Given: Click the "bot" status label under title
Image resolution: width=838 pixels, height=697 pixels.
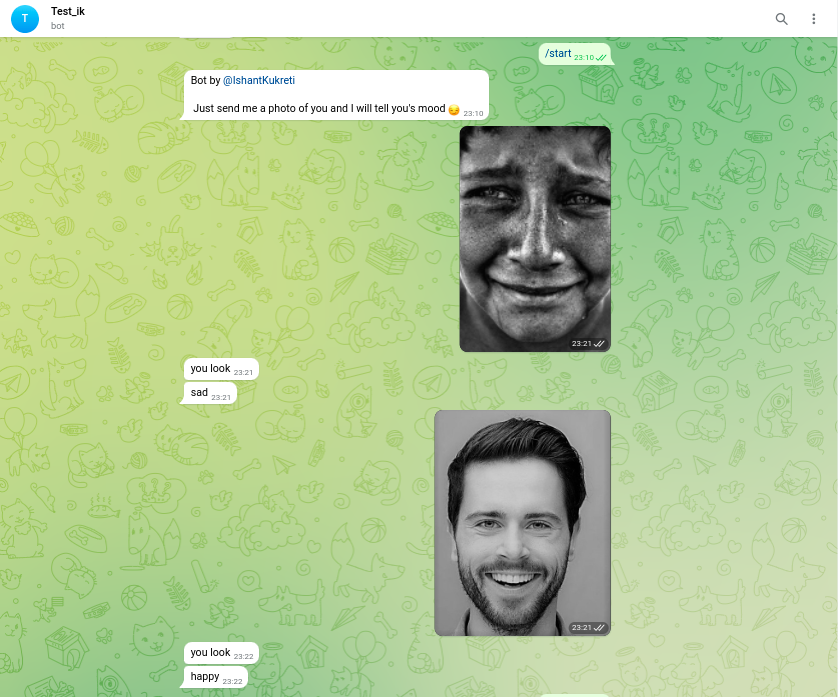Looking at the screenshot, I should (58, 26).
